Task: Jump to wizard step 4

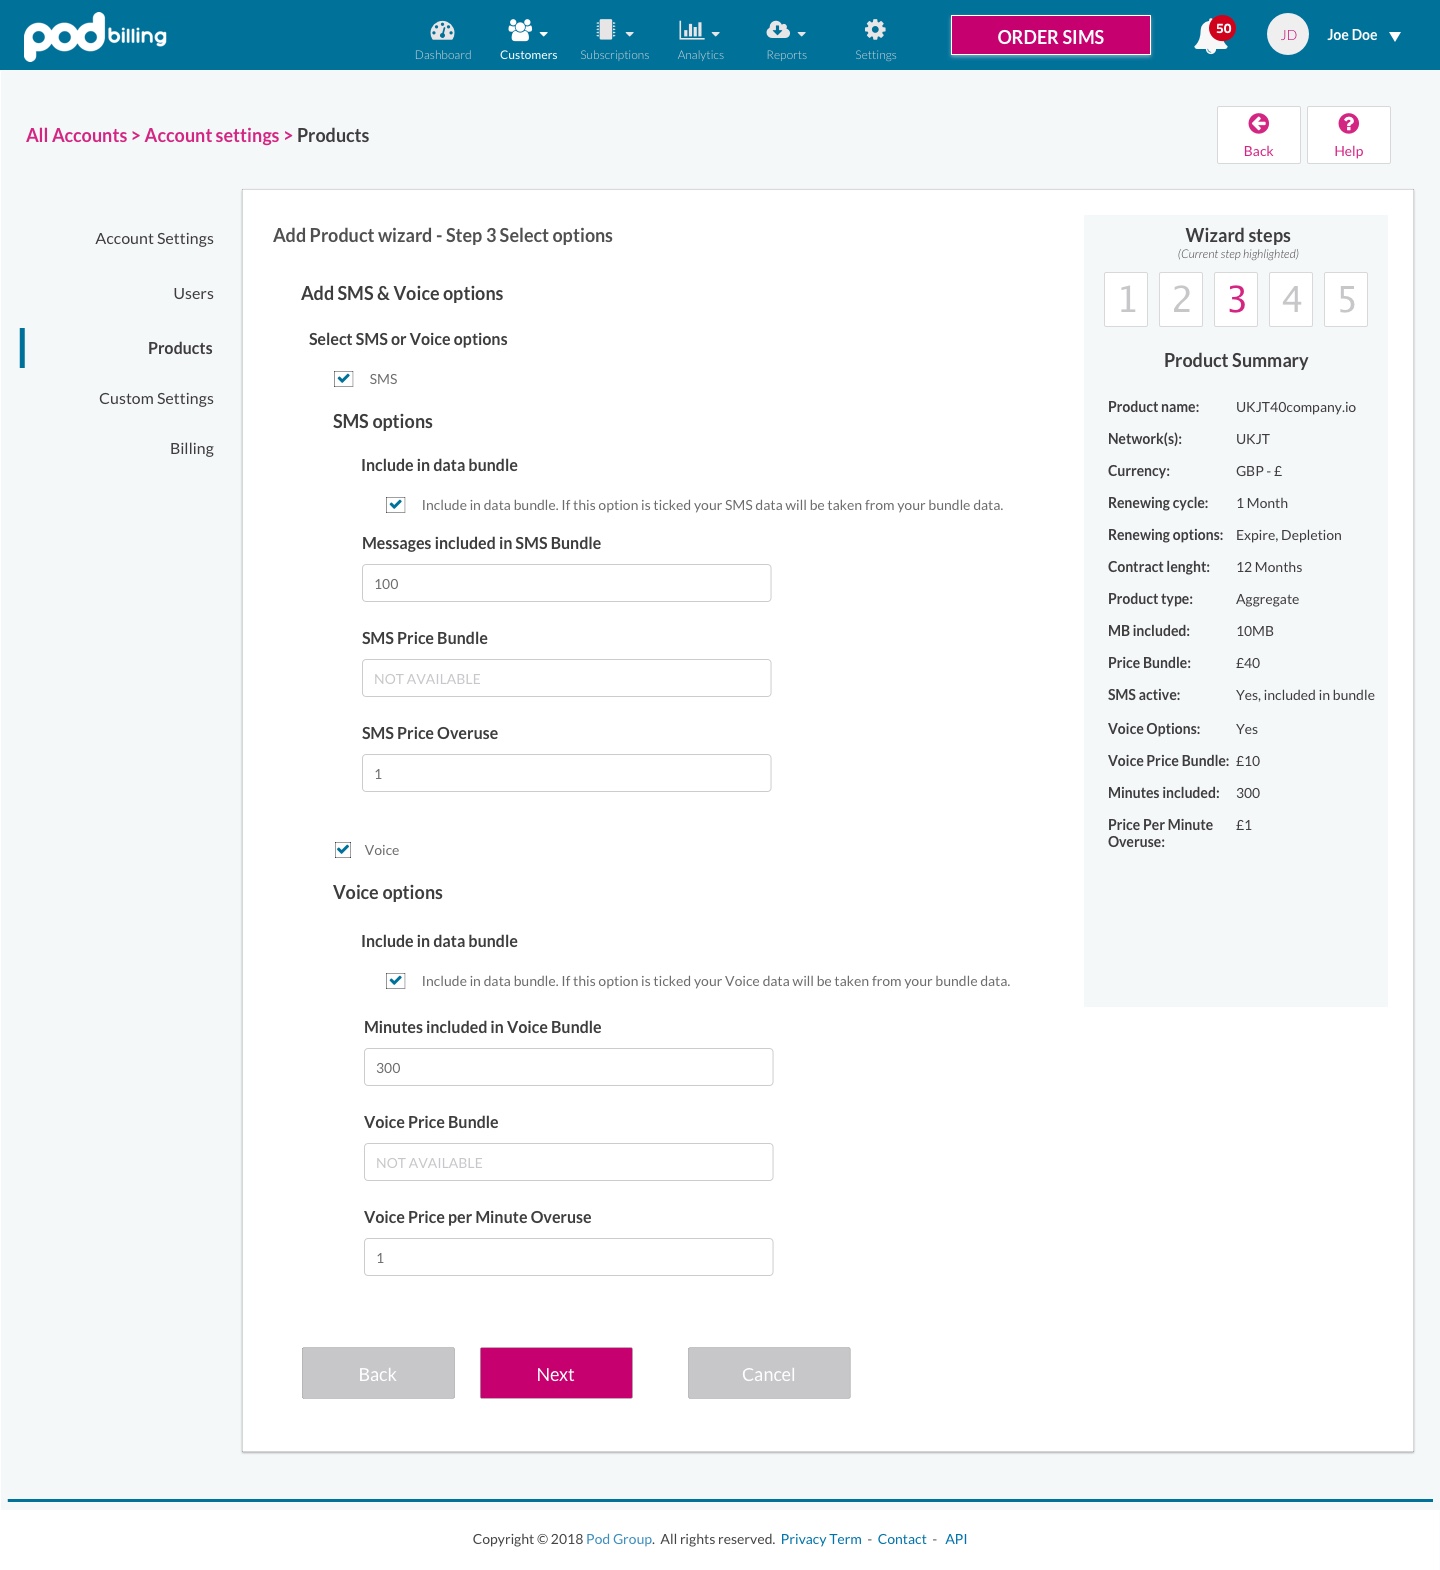Action: pos(1291,299)
